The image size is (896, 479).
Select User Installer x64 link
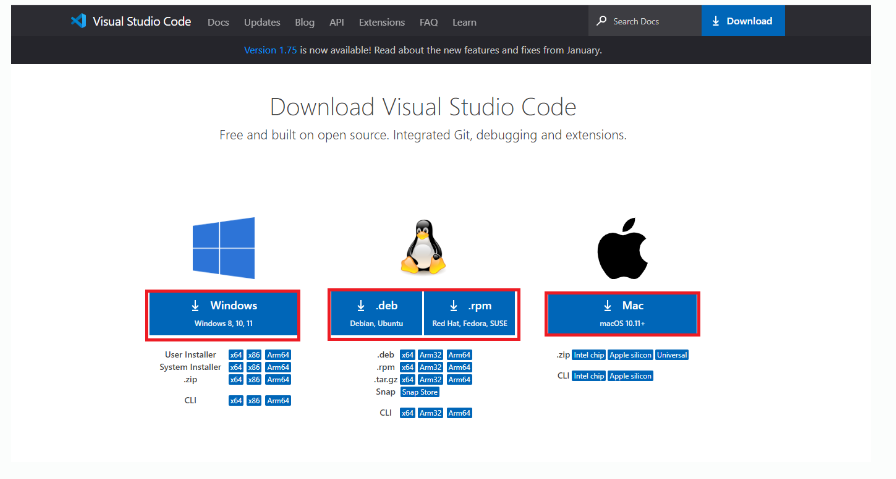pos(236,355)
